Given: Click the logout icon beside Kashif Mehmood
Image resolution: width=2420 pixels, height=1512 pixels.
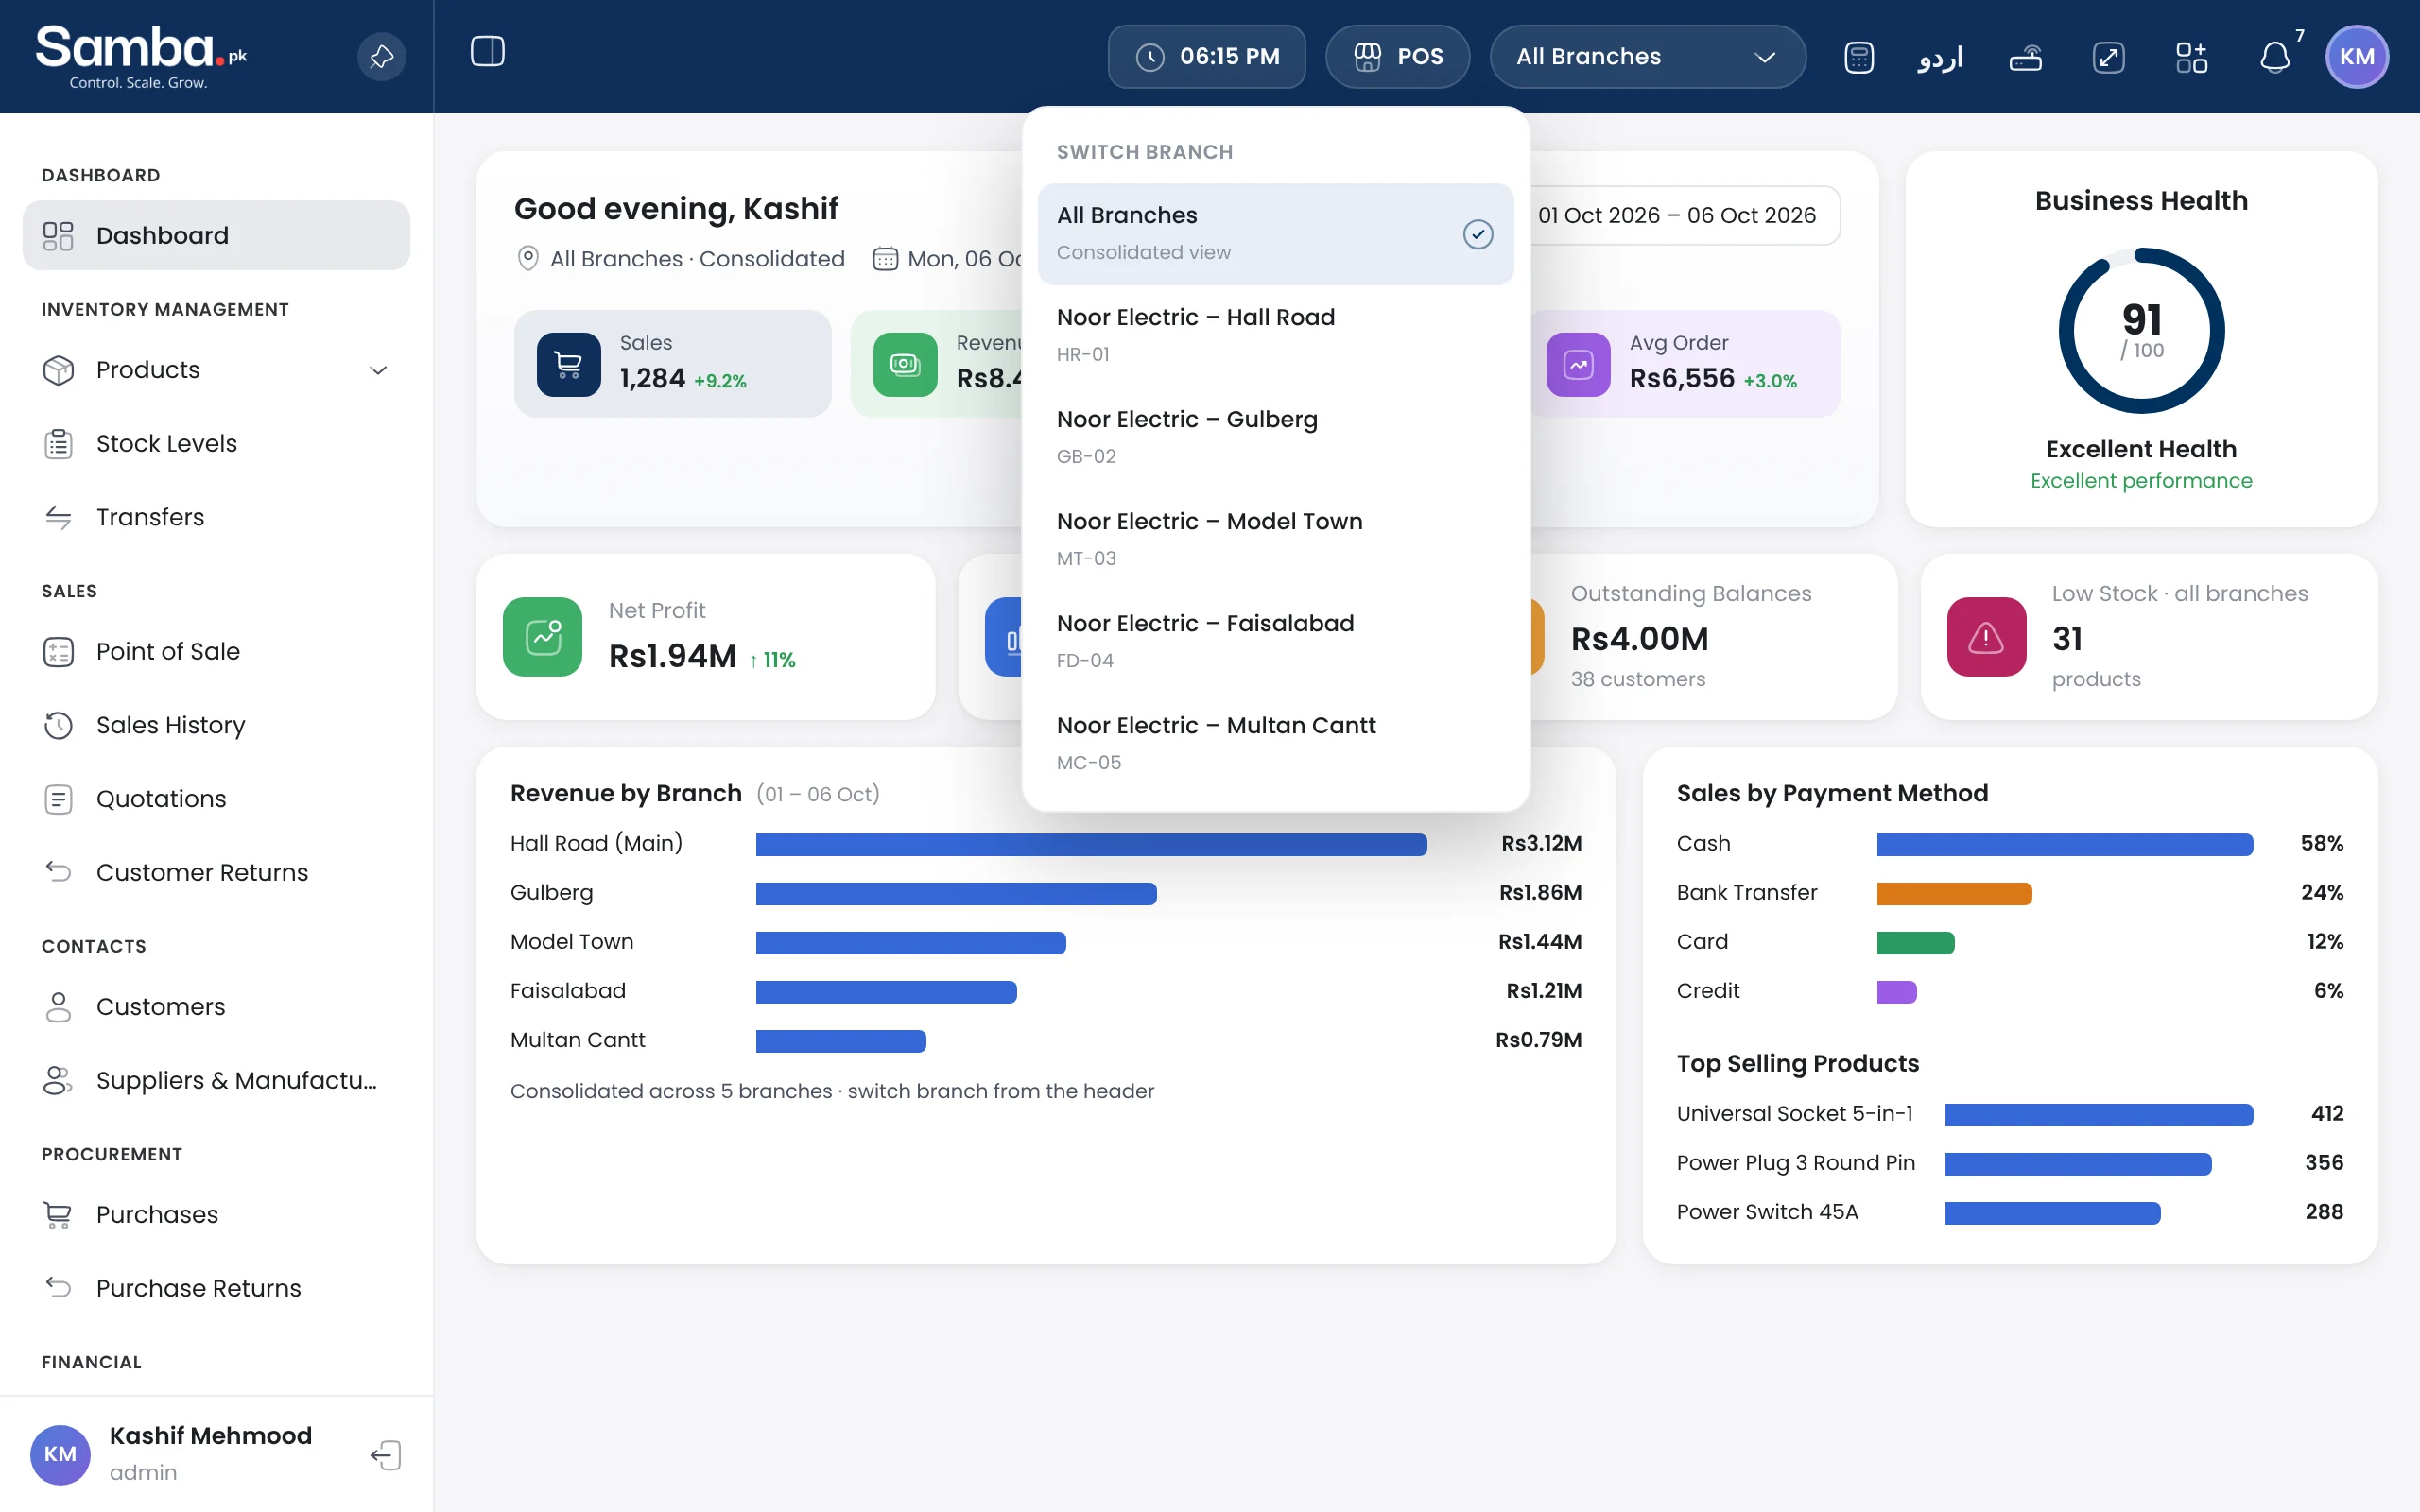Looking at the screenshot, I should [x=386, y=1454].
